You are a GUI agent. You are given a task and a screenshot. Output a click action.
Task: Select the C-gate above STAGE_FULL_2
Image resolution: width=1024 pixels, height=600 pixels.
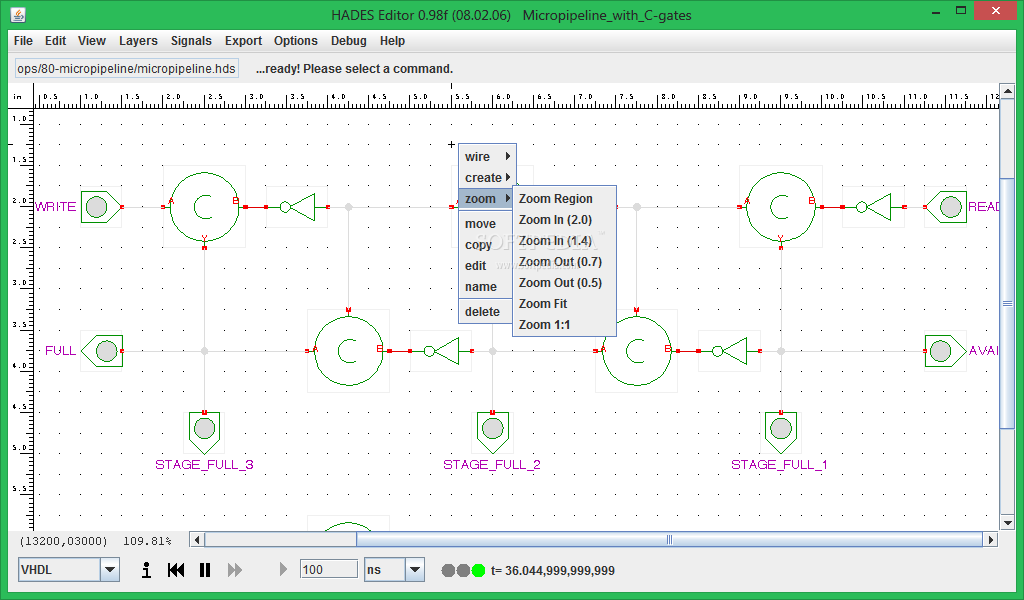point(348,351)
